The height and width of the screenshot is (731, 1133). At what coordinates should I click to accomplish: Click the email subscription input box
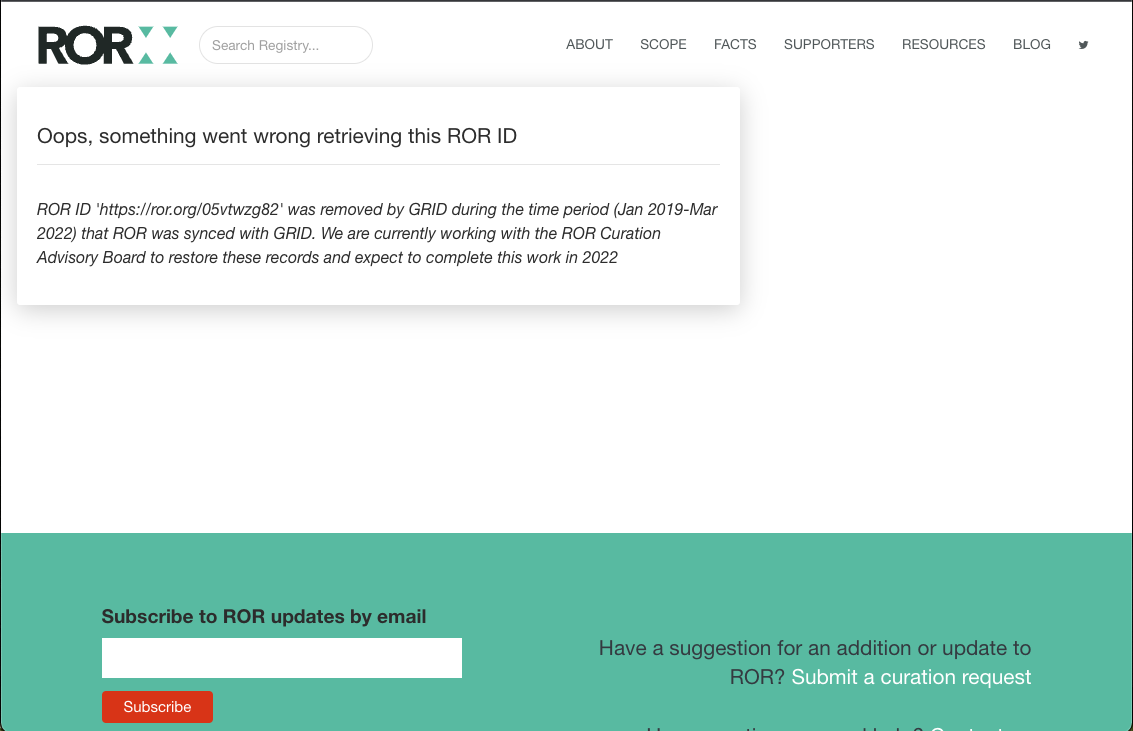[282, 657]
